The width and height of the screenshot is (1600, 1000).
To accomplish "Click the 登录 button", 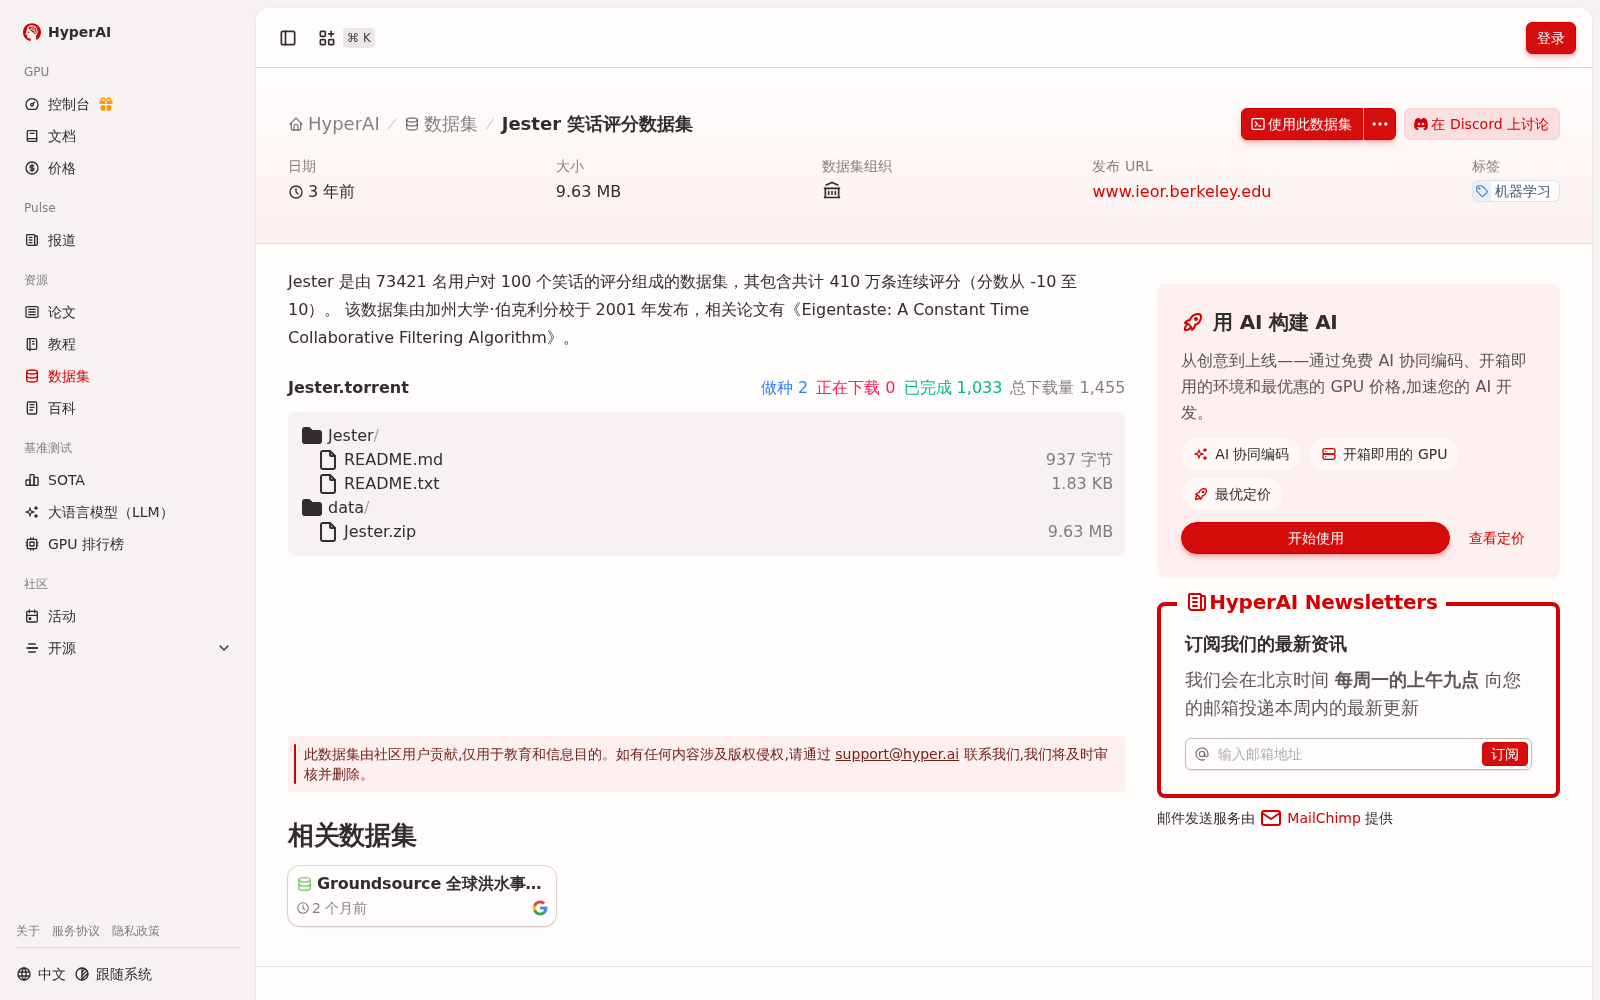I will (1550, 38).
